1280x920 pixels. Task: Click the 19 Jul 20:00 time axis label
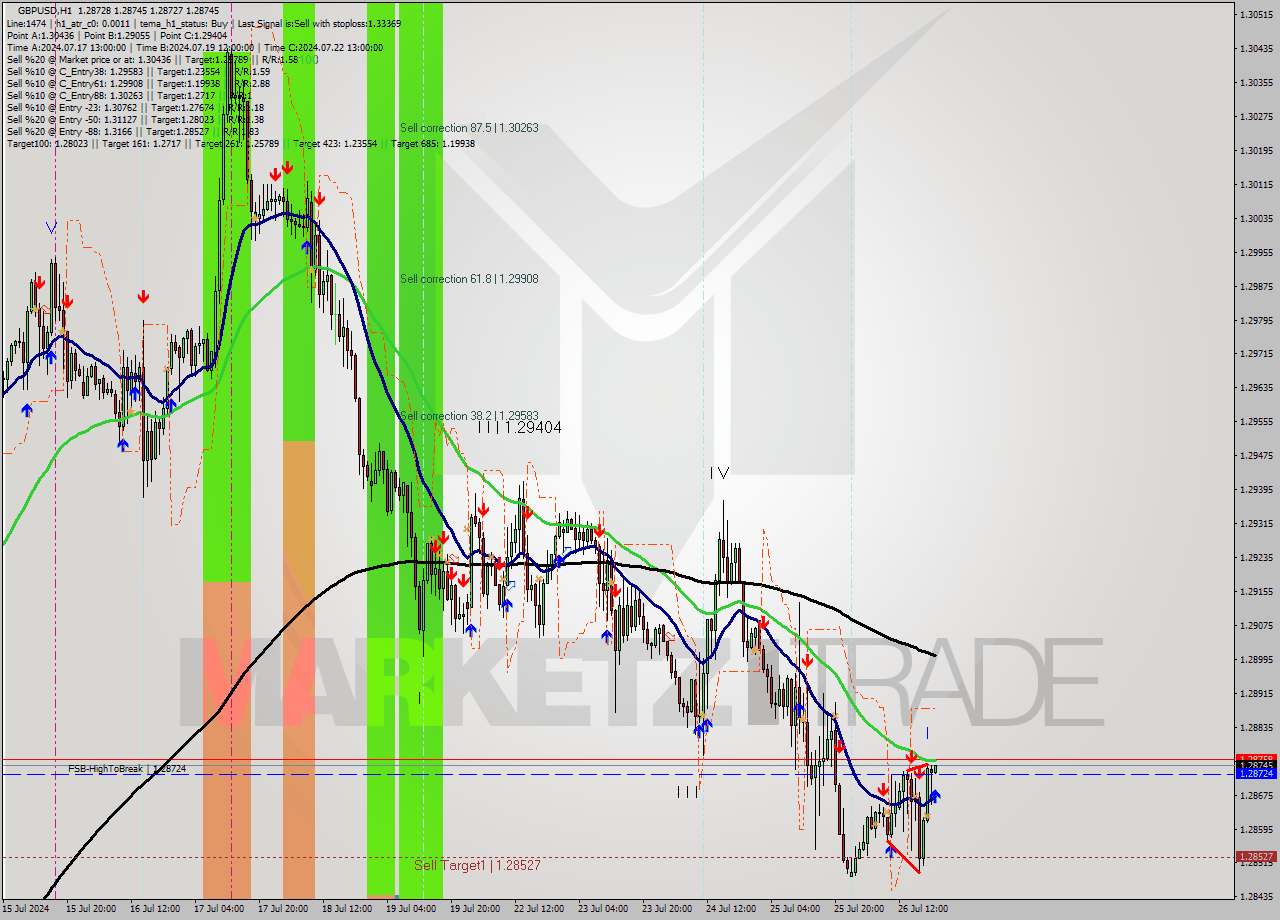(x=475, y=909)
